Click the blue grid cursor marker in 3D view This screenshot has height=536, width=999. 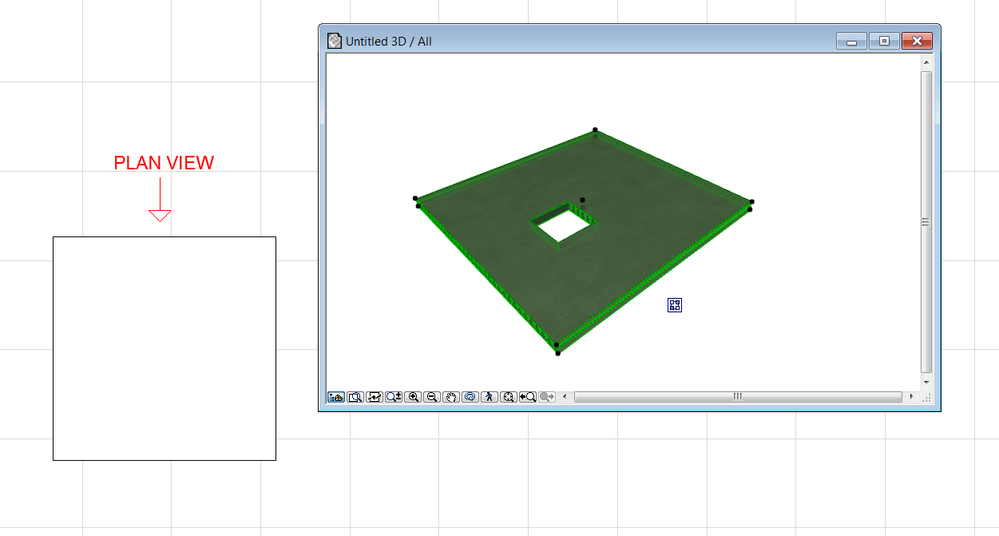[x=675, y=305]
